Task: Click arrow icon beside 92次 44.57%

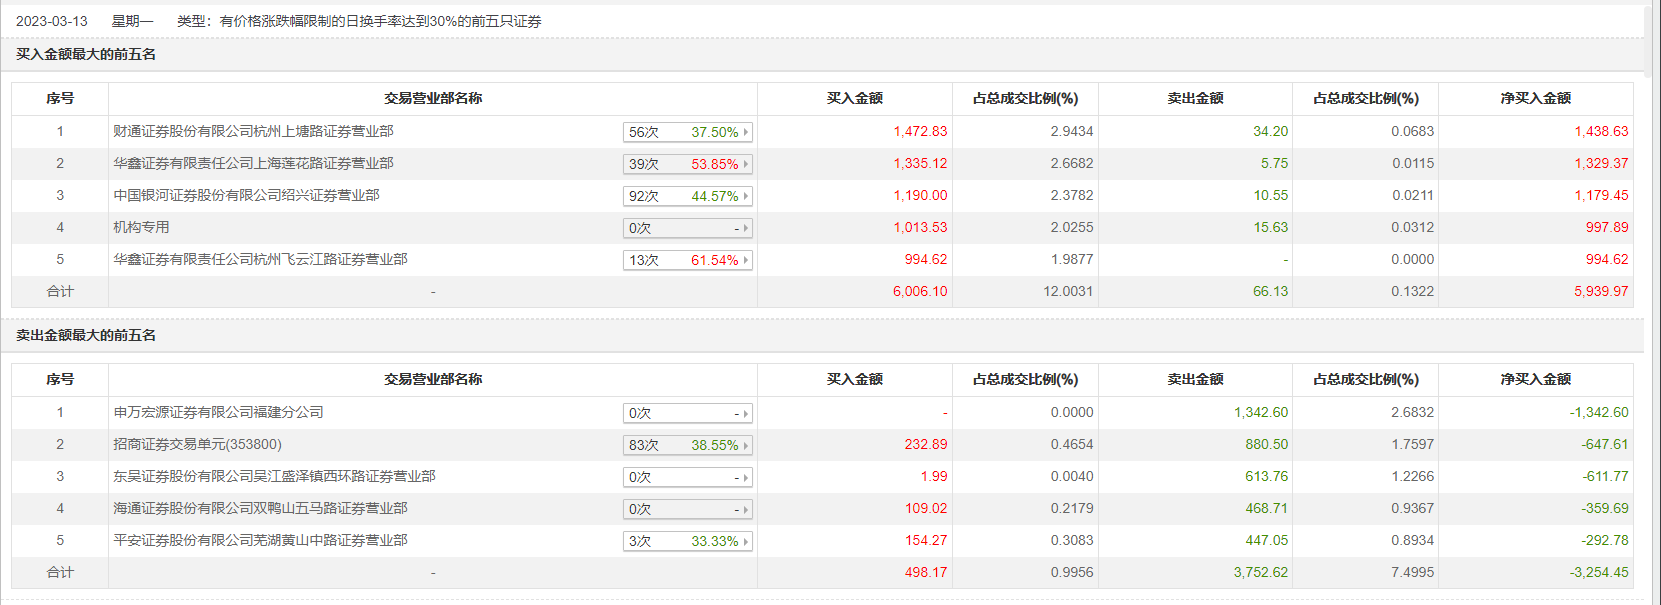Action: (746, 196)
